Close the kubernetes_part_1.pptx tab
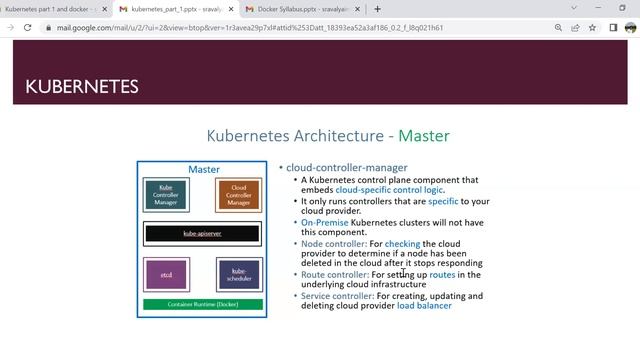 pos(231,9)
